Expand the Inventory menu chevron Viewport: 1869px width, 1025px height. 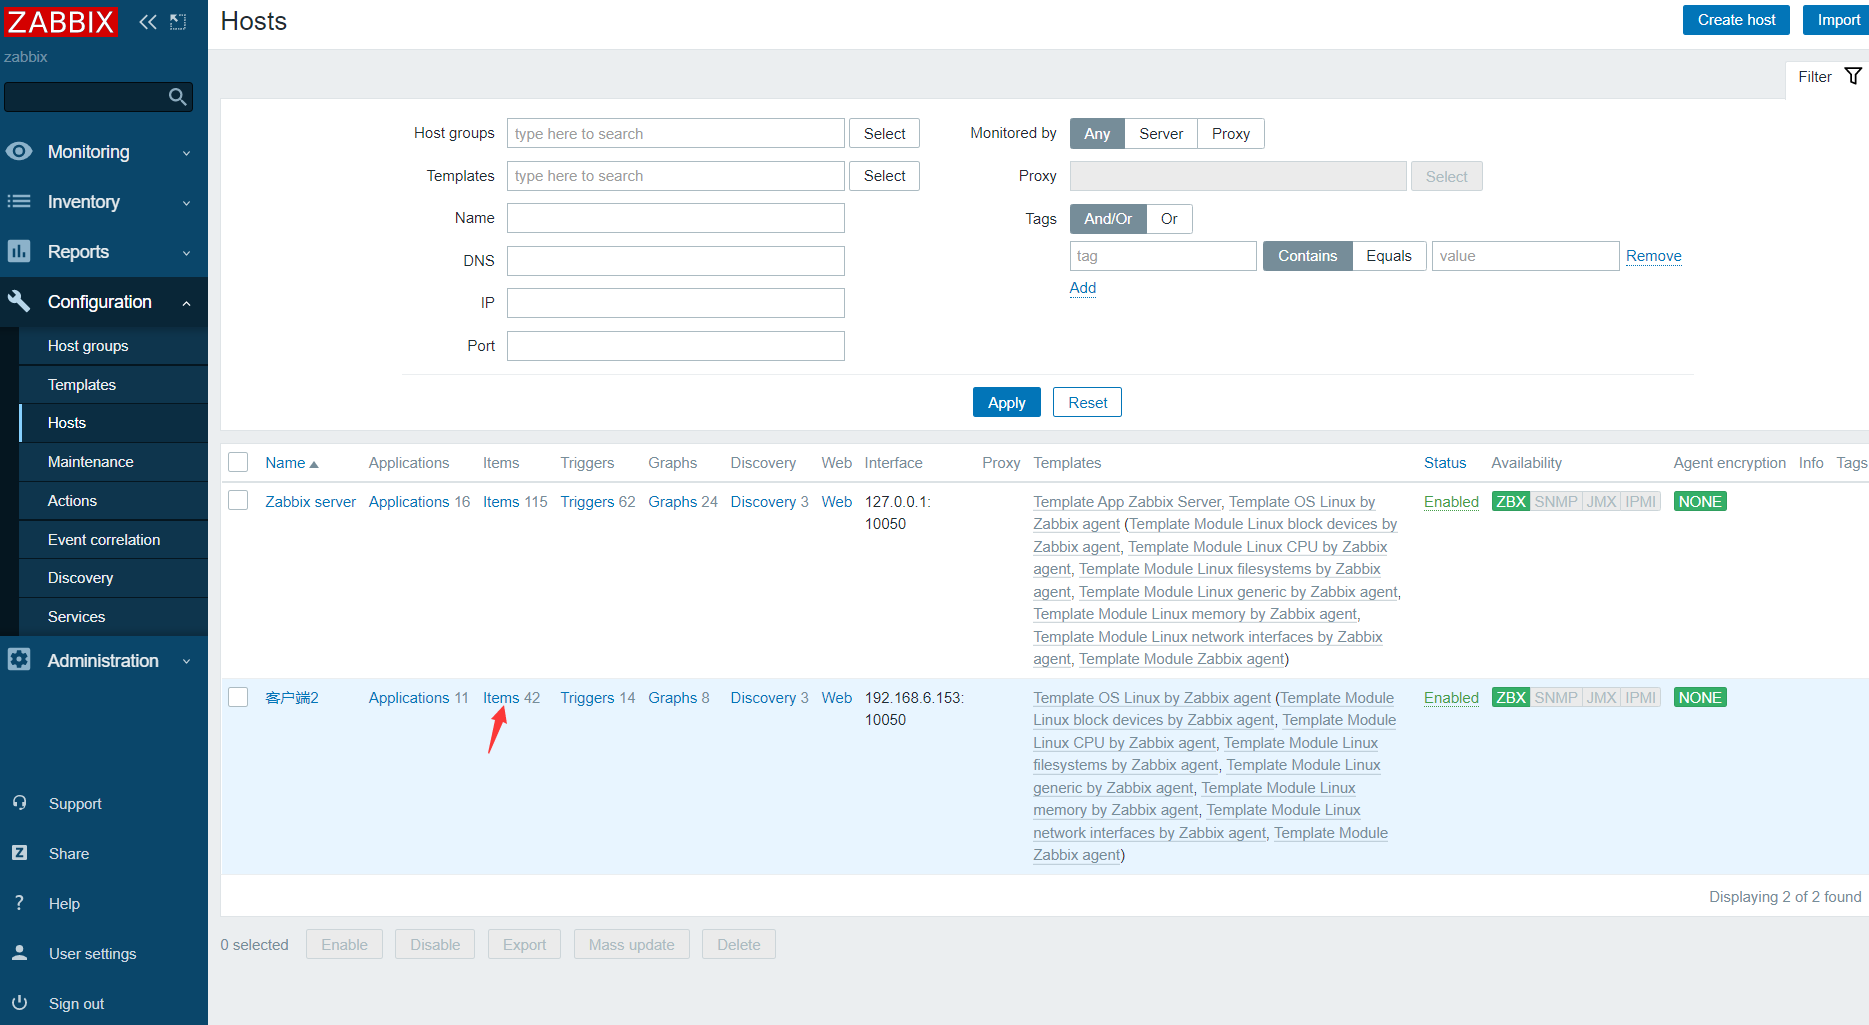click(x=186, y=203)
